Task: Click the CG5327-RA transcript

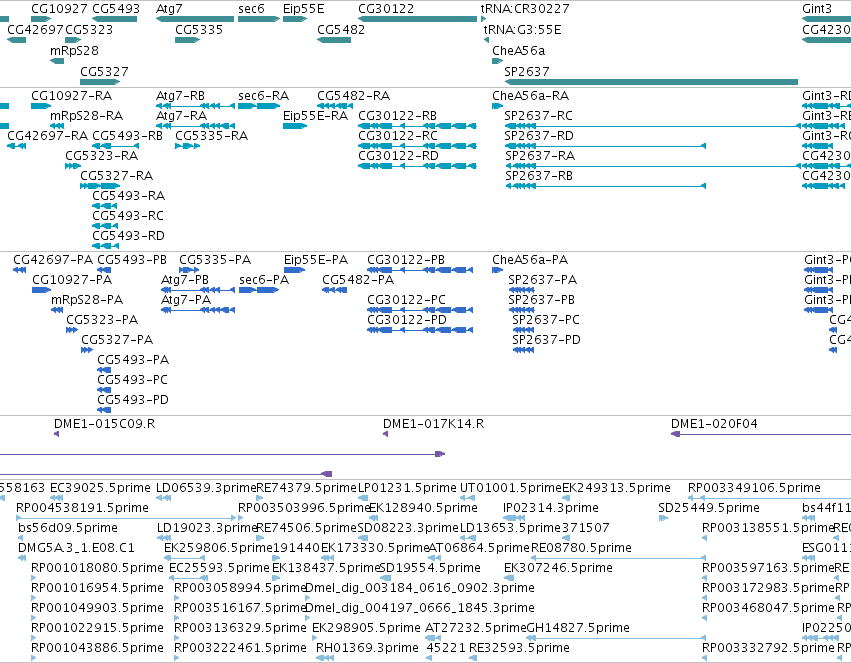Action: pyautogui.click(x=100, y=186)
